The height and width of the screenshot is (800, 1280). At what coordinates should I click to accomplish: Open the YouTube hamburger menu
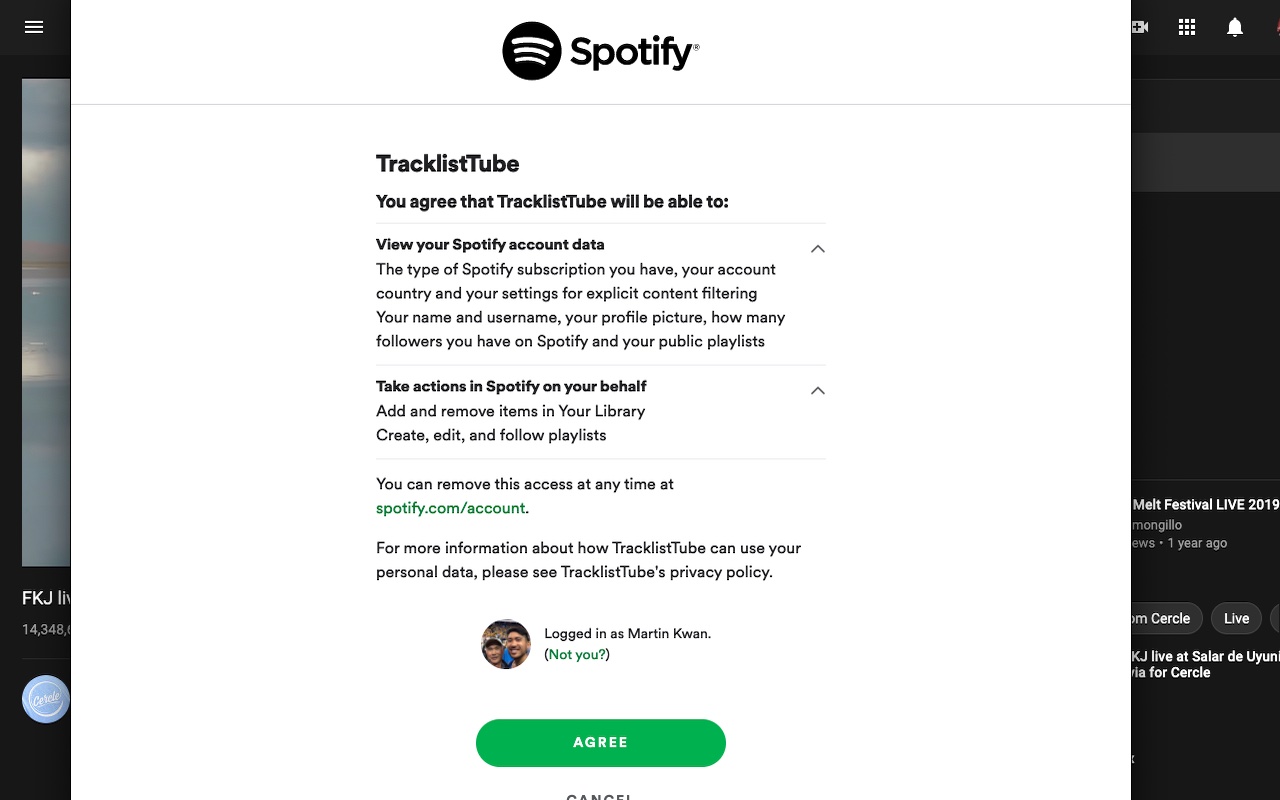tap(34, 27)
